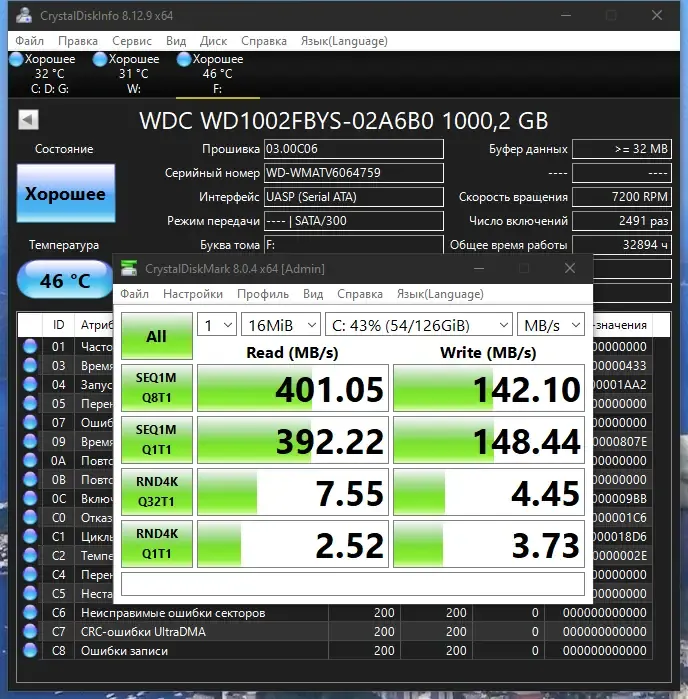Select the W: disk status orb

pos(100,59)
